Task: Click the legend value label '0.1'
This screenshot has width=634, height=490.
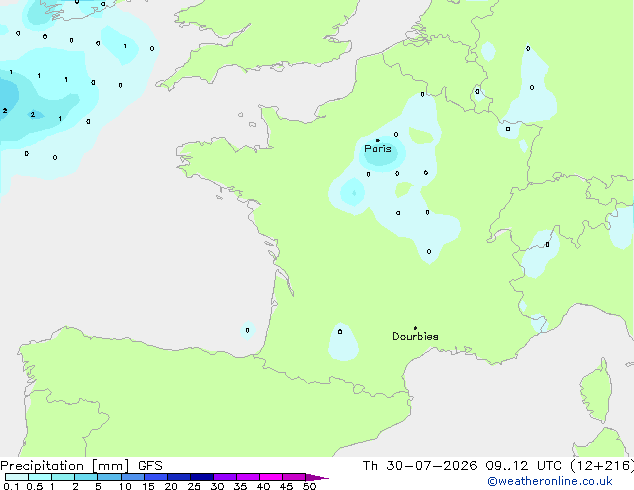Action: pyautogui.click(x=11, y=486)
